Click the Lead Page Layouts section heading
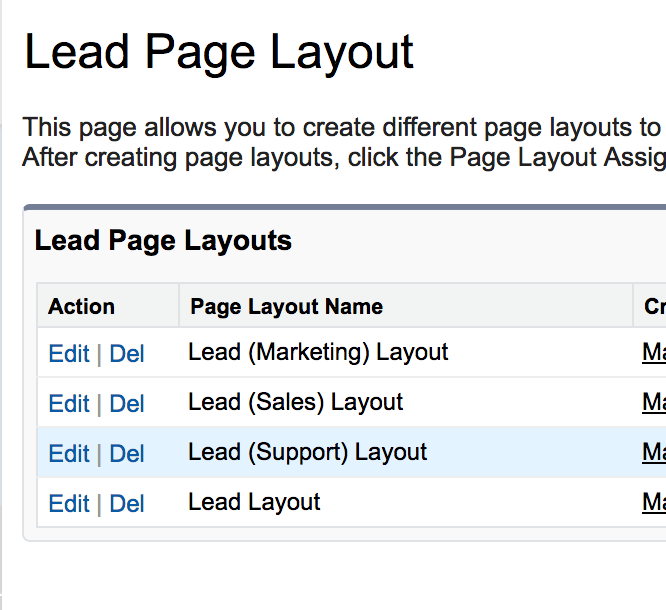This screenshot has height=610, width=666. point(163,241)
